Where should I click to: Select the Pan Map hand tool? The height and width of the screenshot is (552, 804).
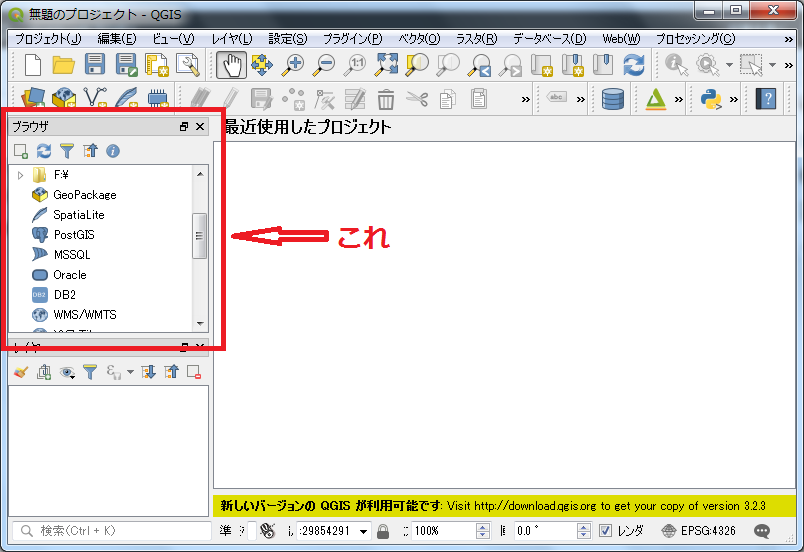(231, 65)
